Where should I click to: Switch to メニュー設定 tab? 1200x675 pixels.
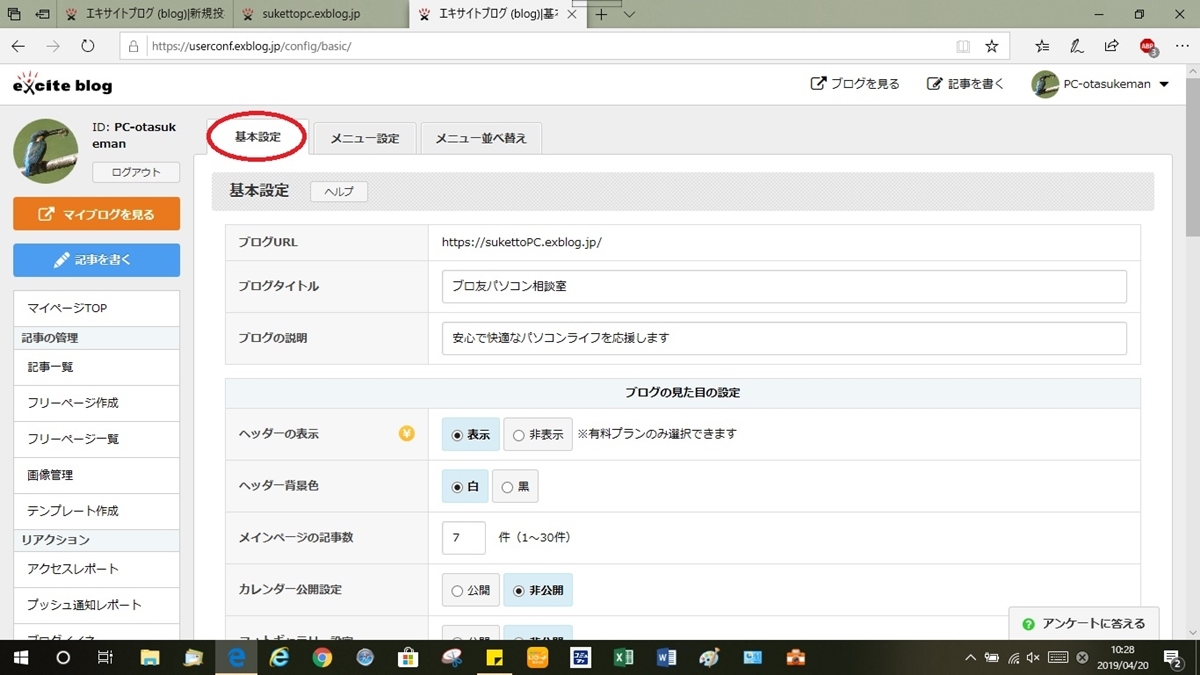tap(365, 138)
